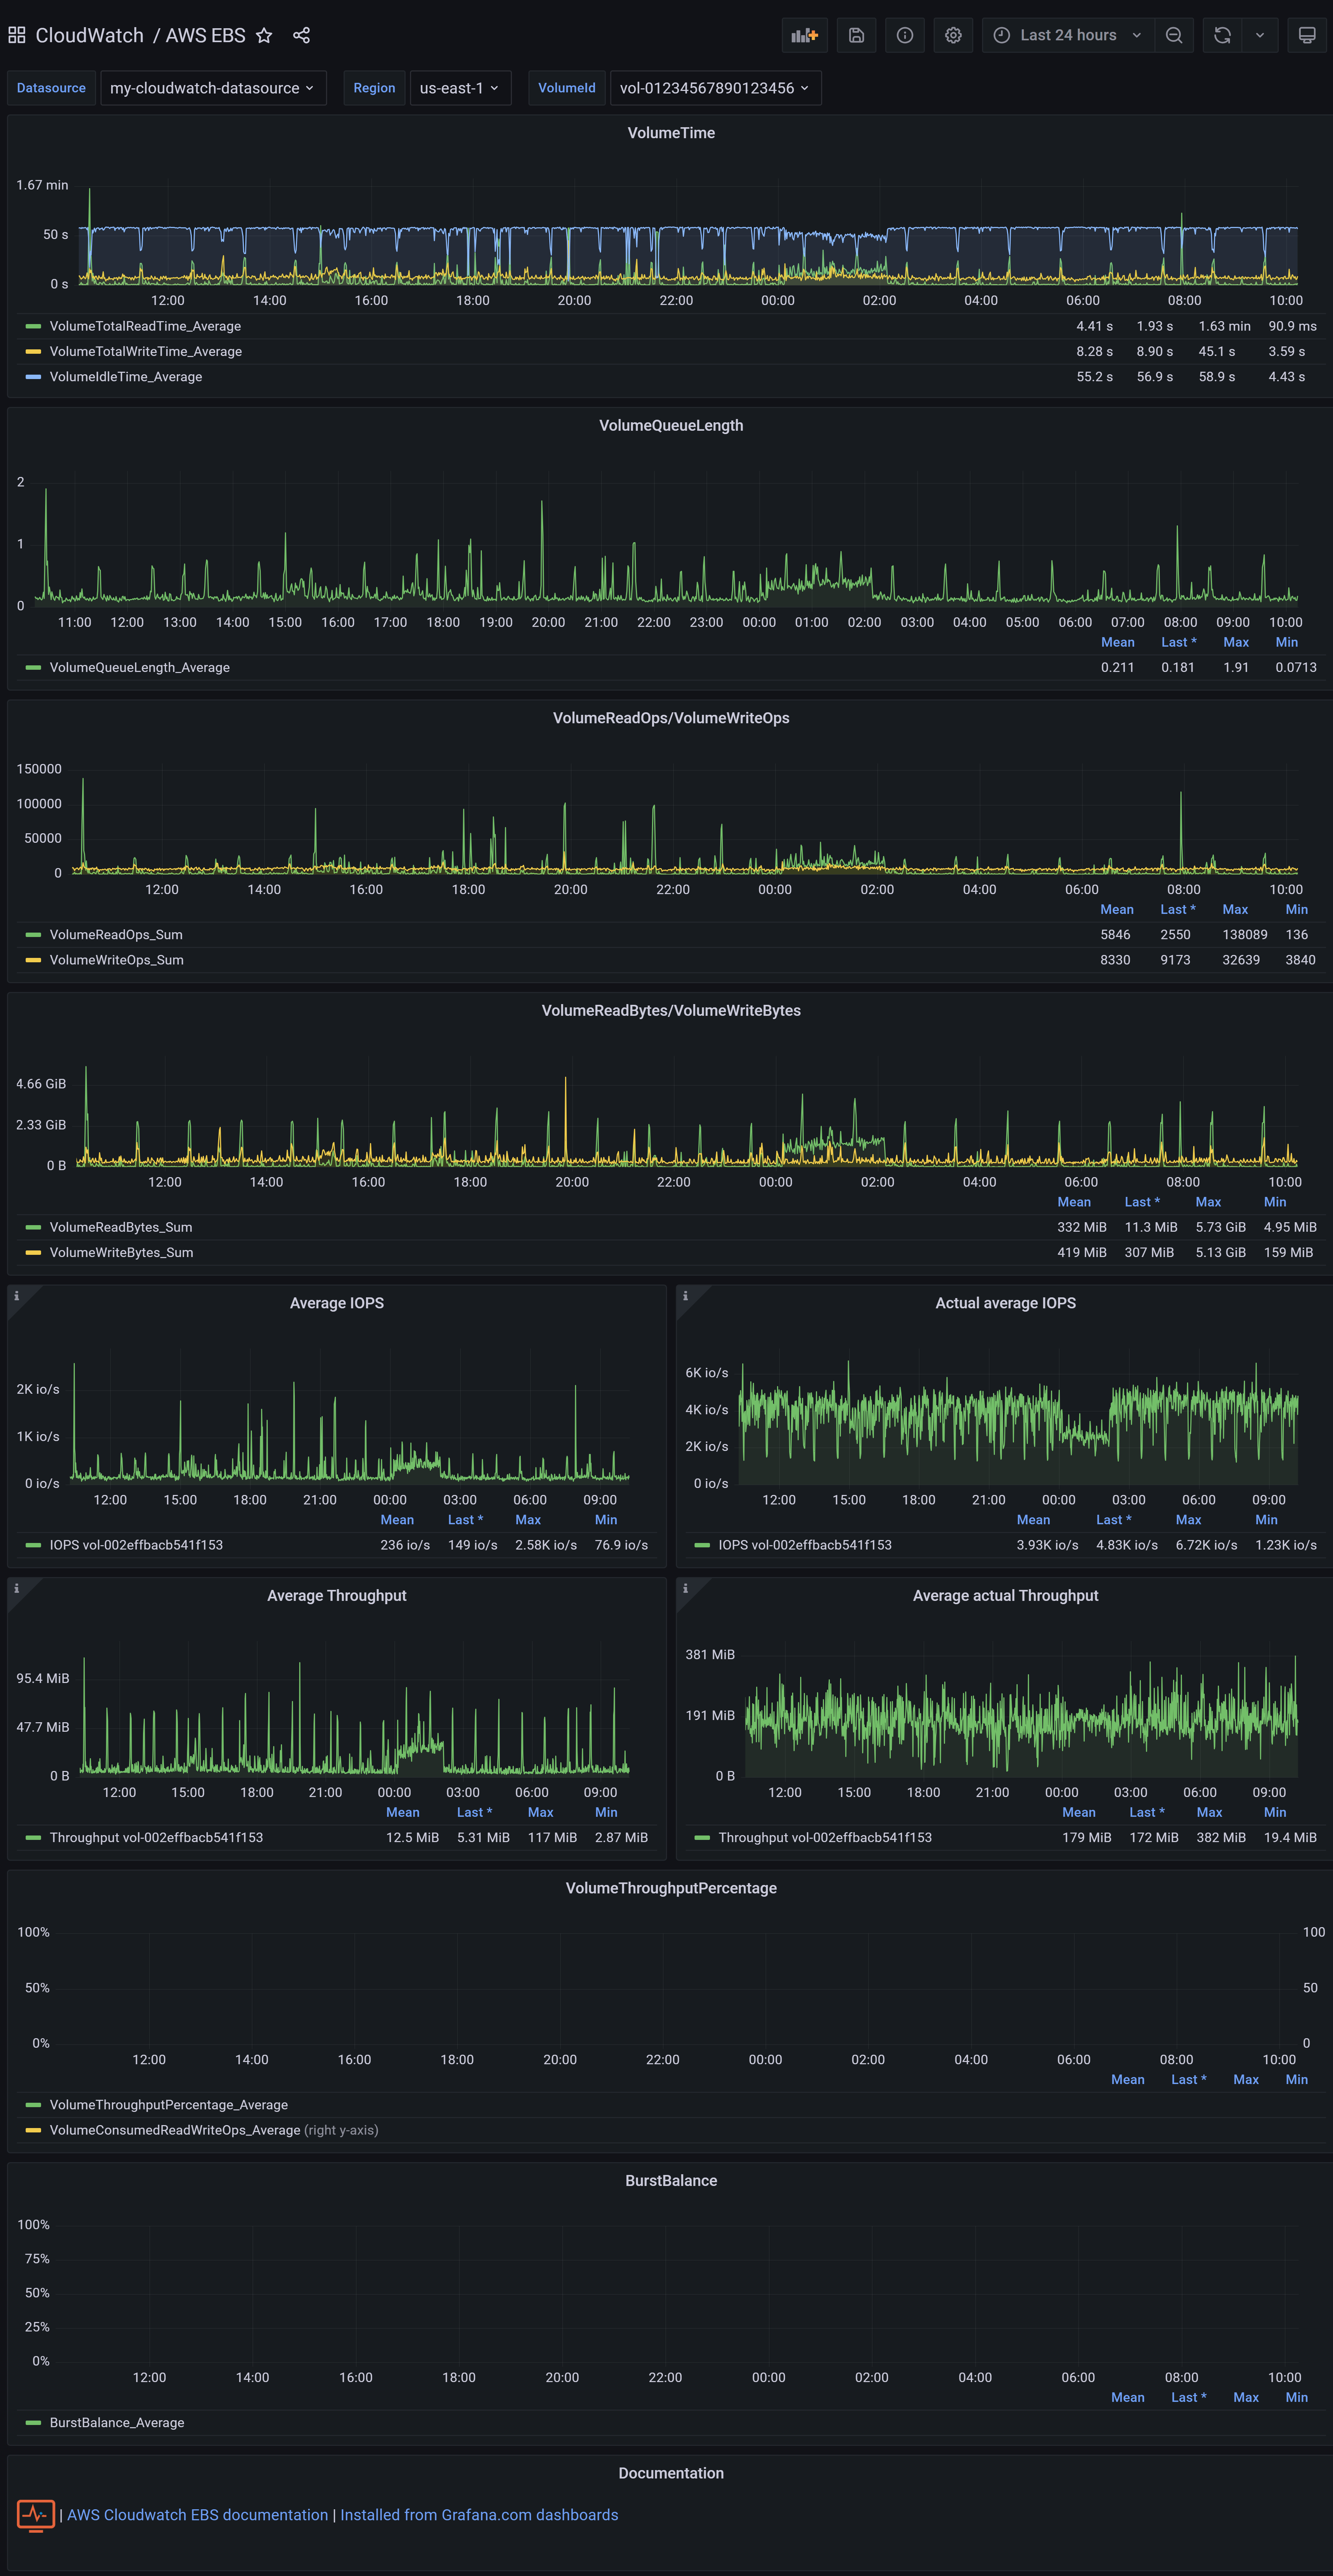Change color of VolumeWriteOps_Sum swatch

tap(33, 960)
